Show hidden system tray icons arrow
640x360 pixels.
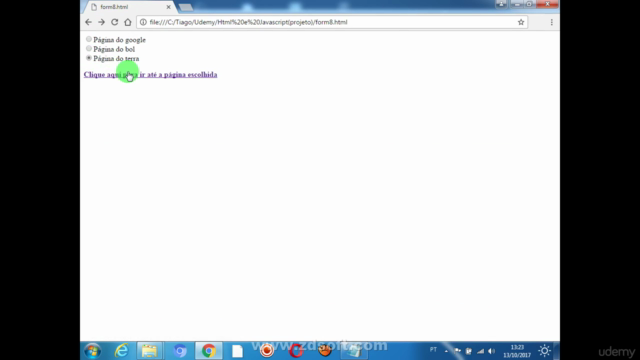coord(446,351)
